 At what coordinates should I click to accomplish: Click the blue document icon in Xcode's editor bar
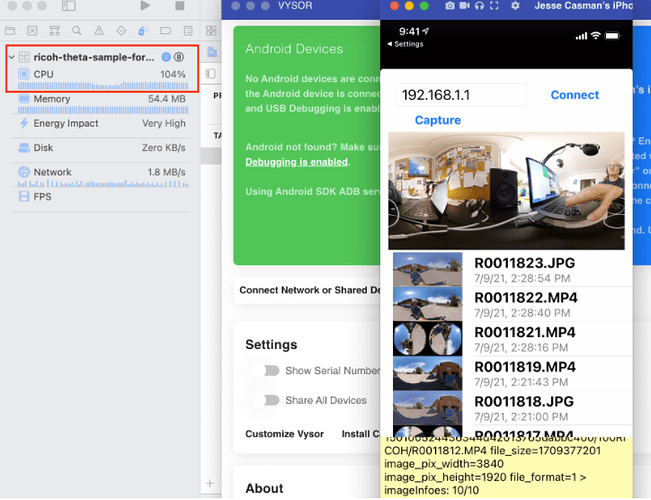point(212,52)
